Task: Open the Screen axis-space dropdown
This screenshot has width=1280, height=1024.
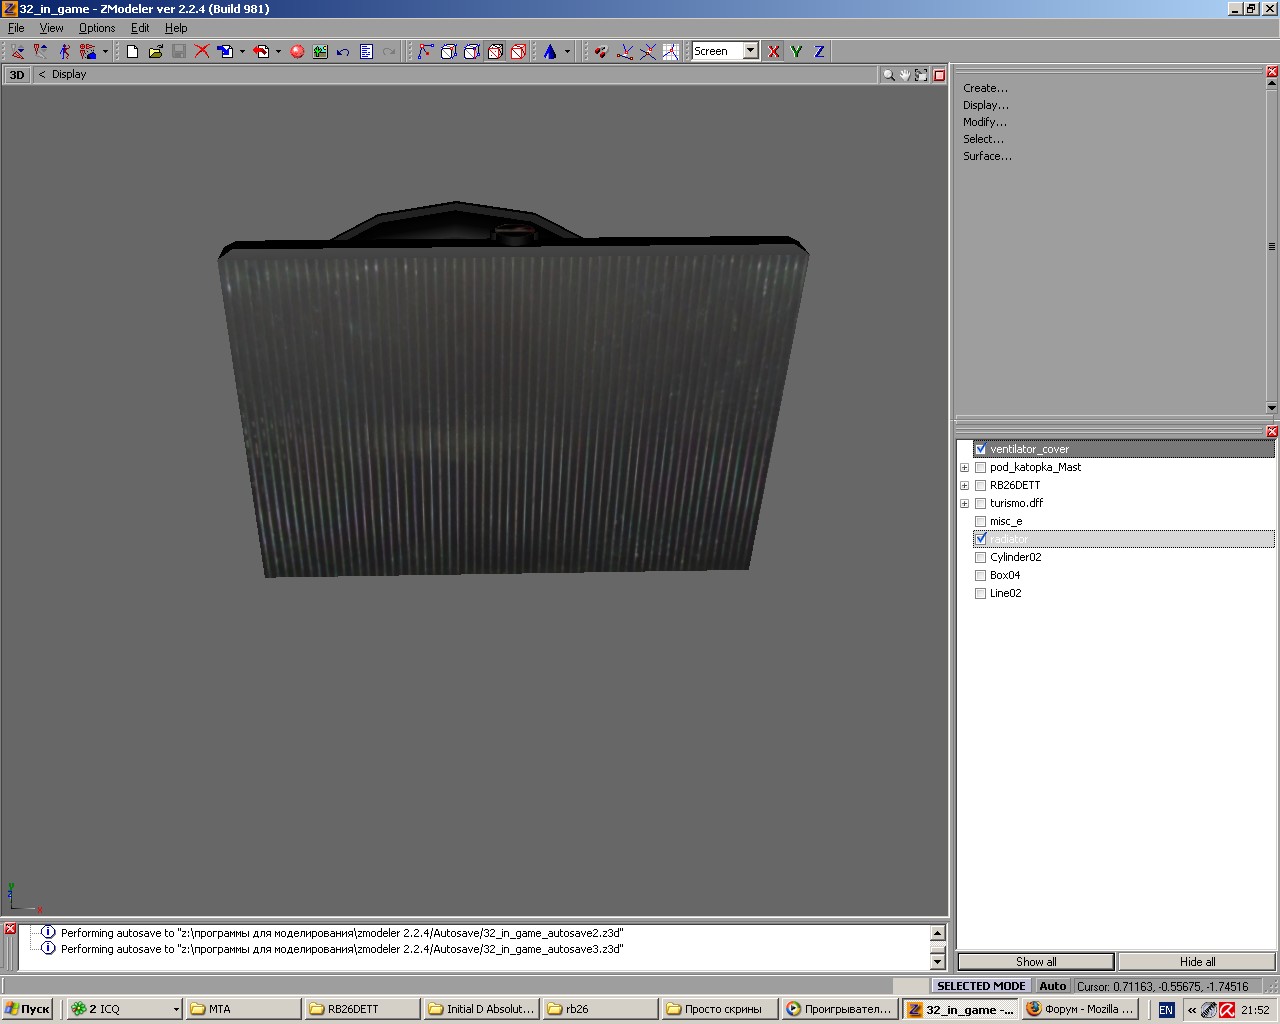Action: coord(750,51)
